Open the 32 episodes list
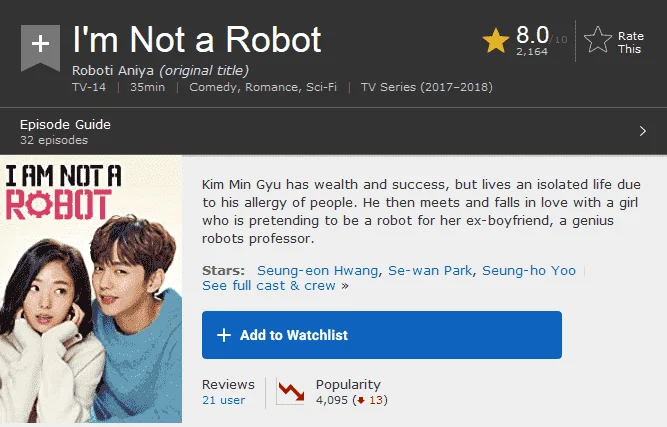 [54, 140]
